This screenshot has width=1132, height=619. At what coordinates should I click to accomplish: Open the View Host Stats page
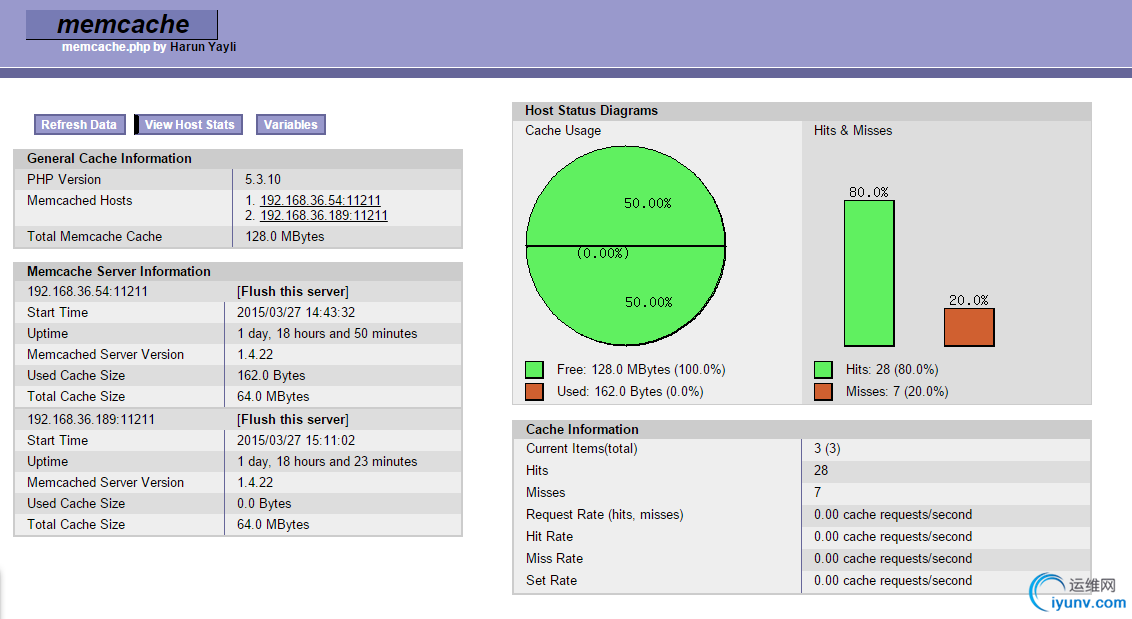189,125
